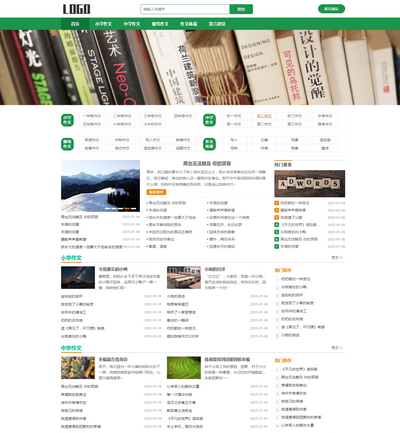Click the LOGO in the header
400x433 pixels.
point(76,9)
